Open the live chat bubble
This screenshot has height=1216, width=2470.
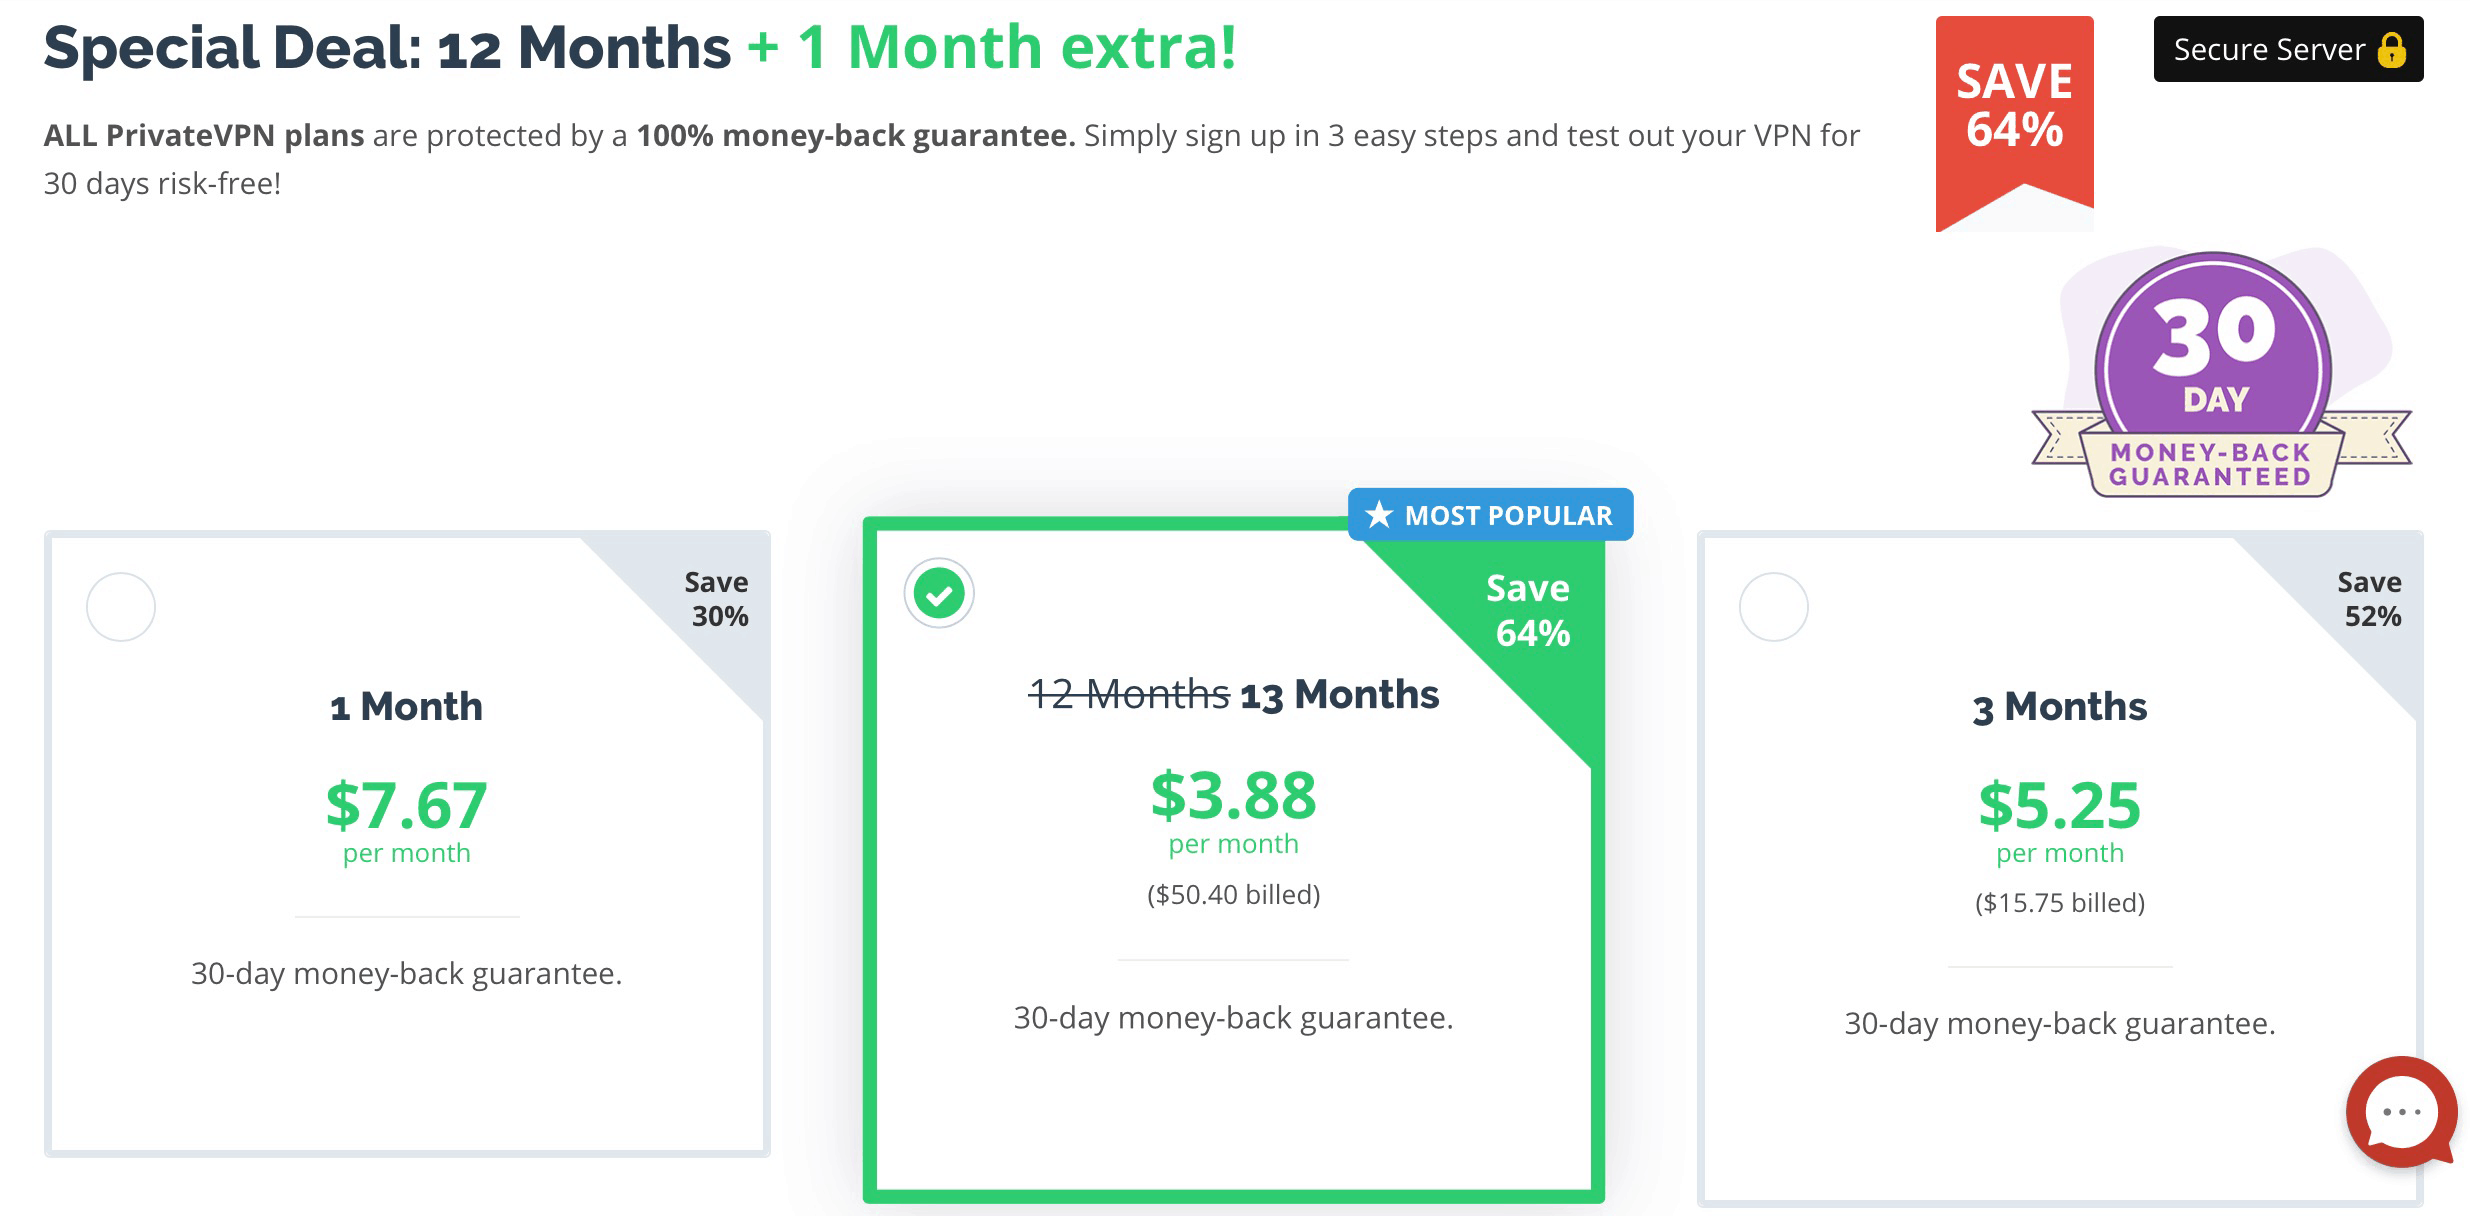(x=2400, y=1111)
